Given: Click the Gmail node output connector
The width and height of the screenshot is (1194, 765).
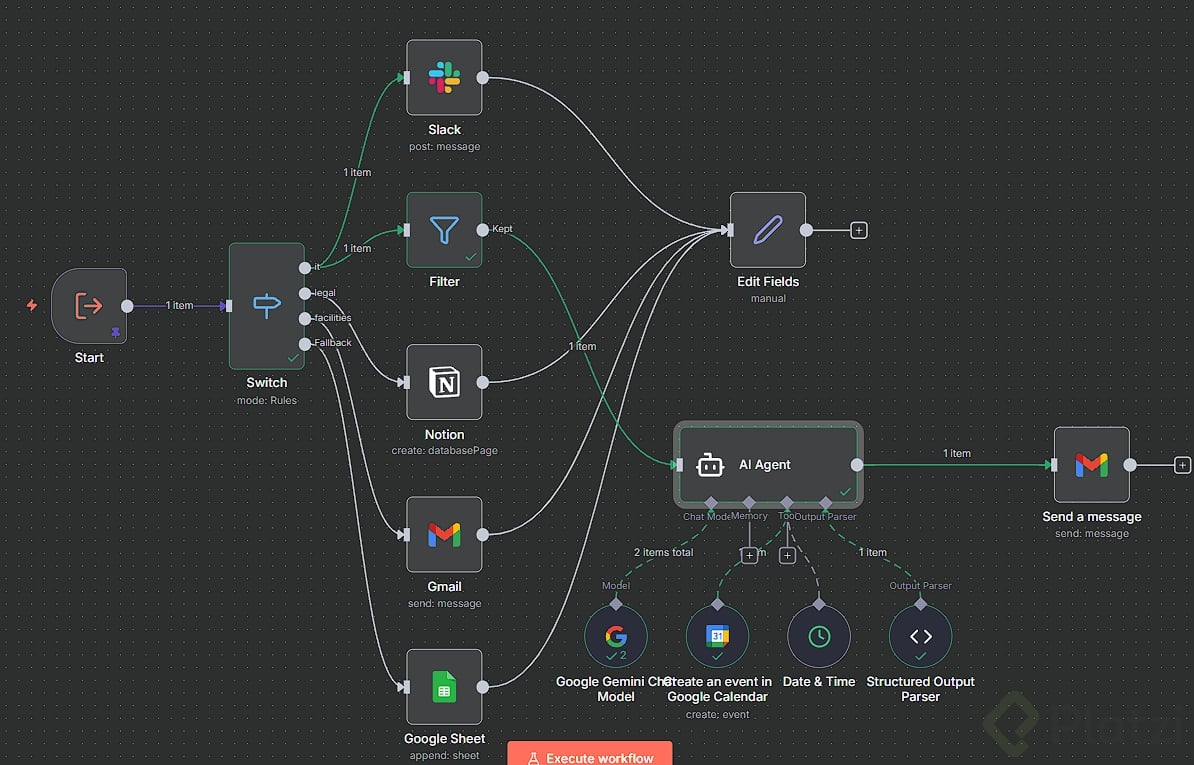Looking at the screenshot, I should point(483,534).
